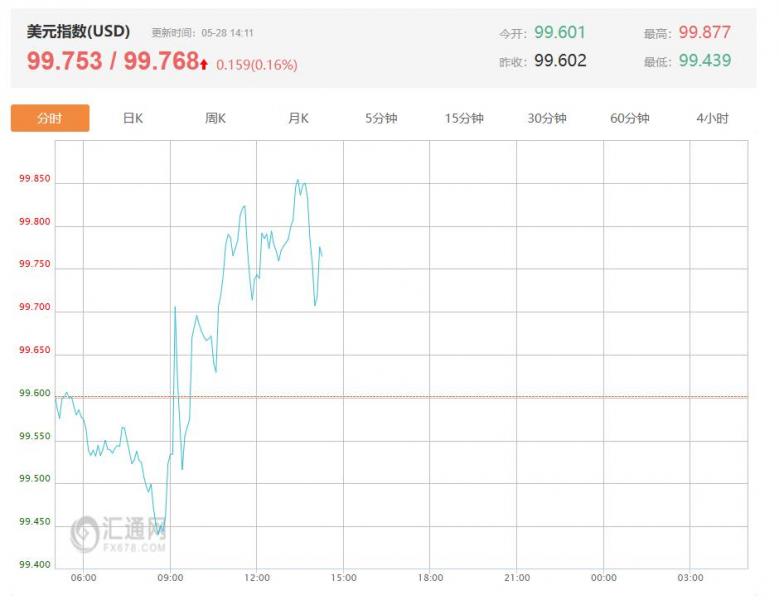
Task: Select the 分时 chart tab
Action: point(50,118)
